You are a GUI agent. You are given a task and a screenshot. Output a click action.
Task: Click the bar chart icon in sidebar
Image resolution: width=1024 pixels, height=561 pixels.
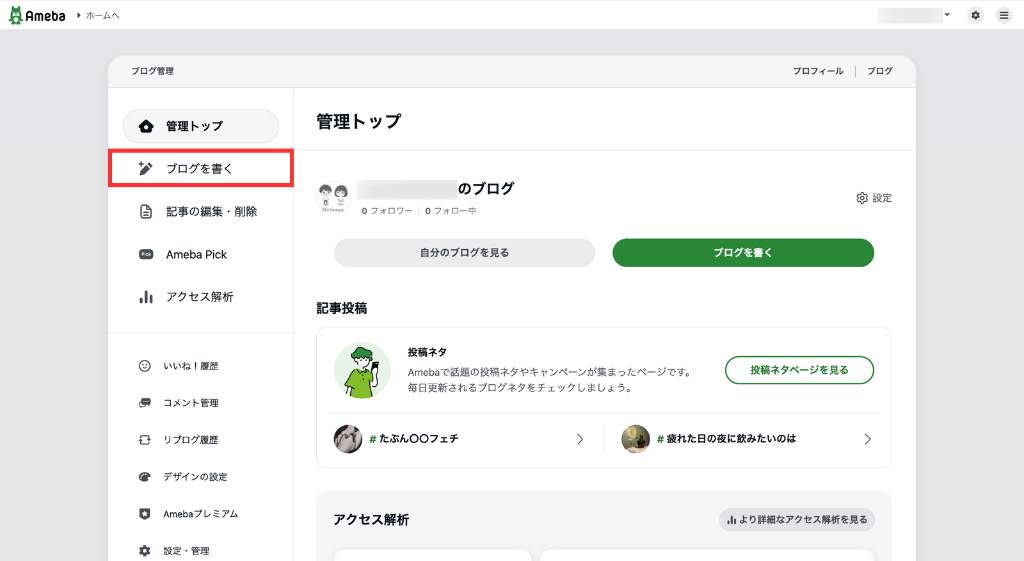[x=146, y=297]
